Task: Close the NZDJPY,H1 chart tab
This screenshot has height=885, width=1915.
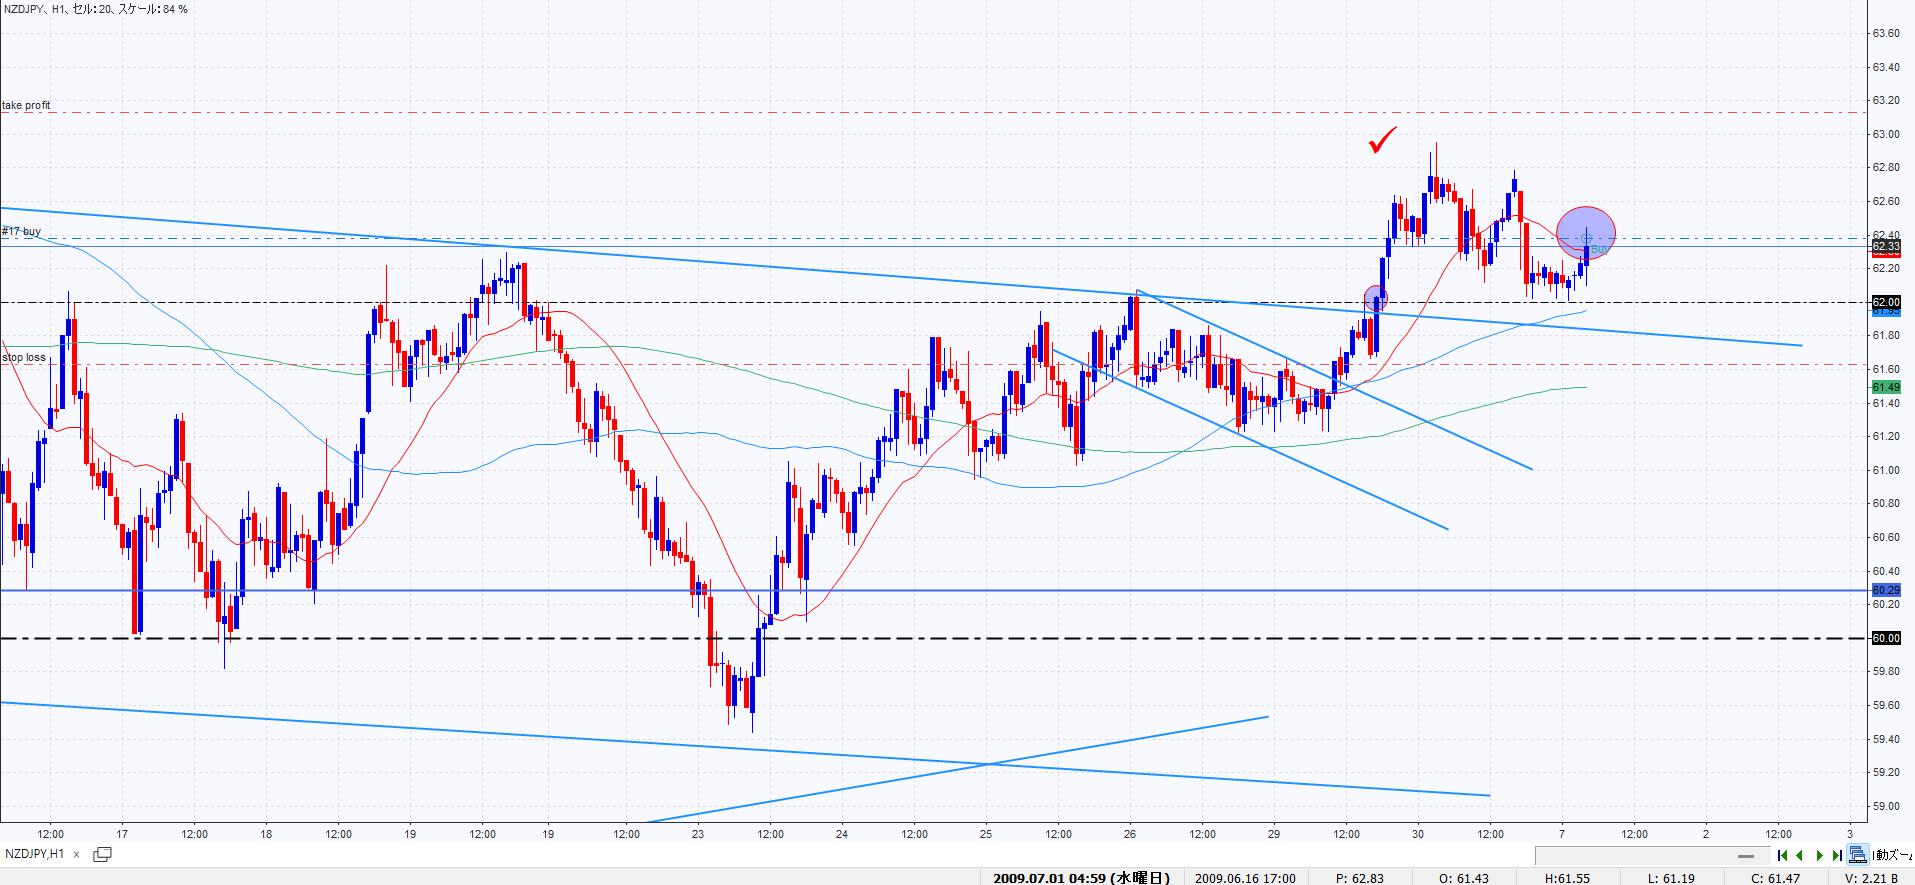Action: [77, 855]
